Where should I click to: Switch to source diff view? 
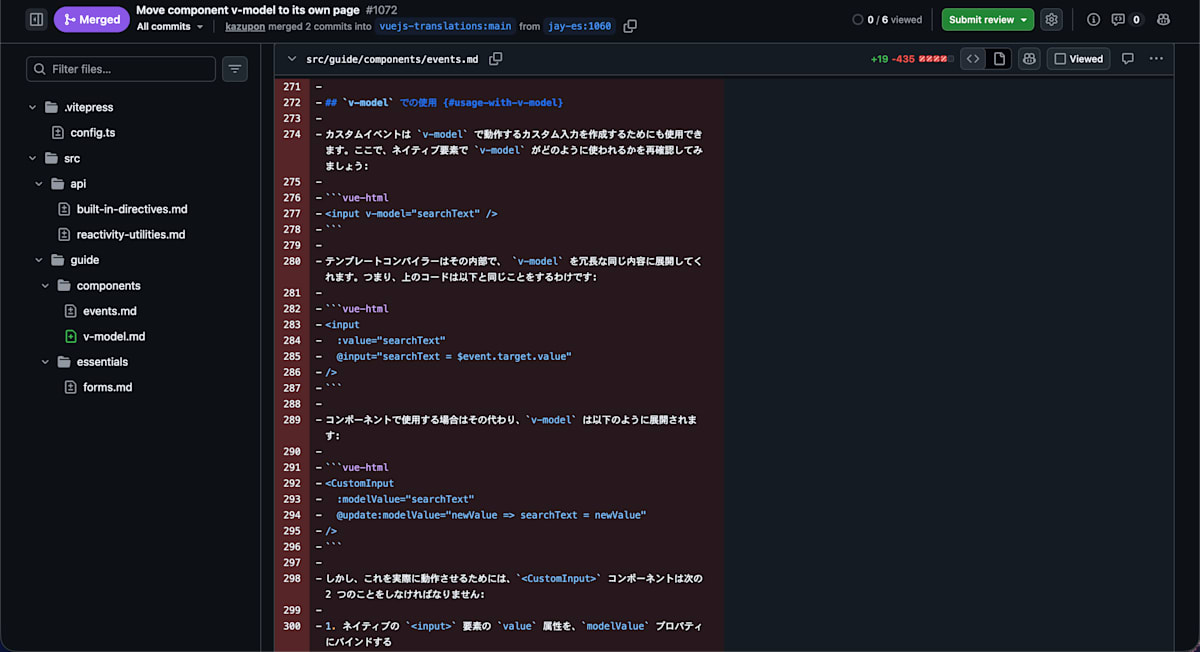973,59
